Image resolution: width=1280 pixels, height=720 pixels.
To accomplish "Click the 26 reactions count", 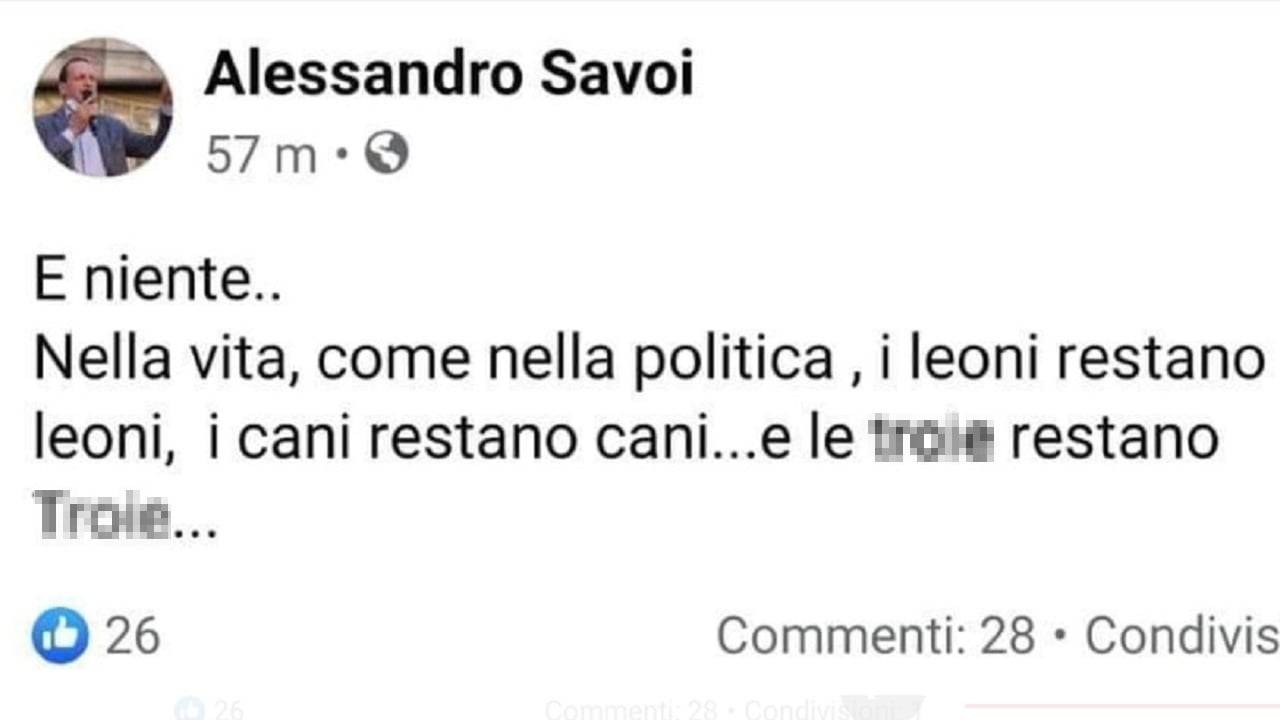I will click(133, 636).
